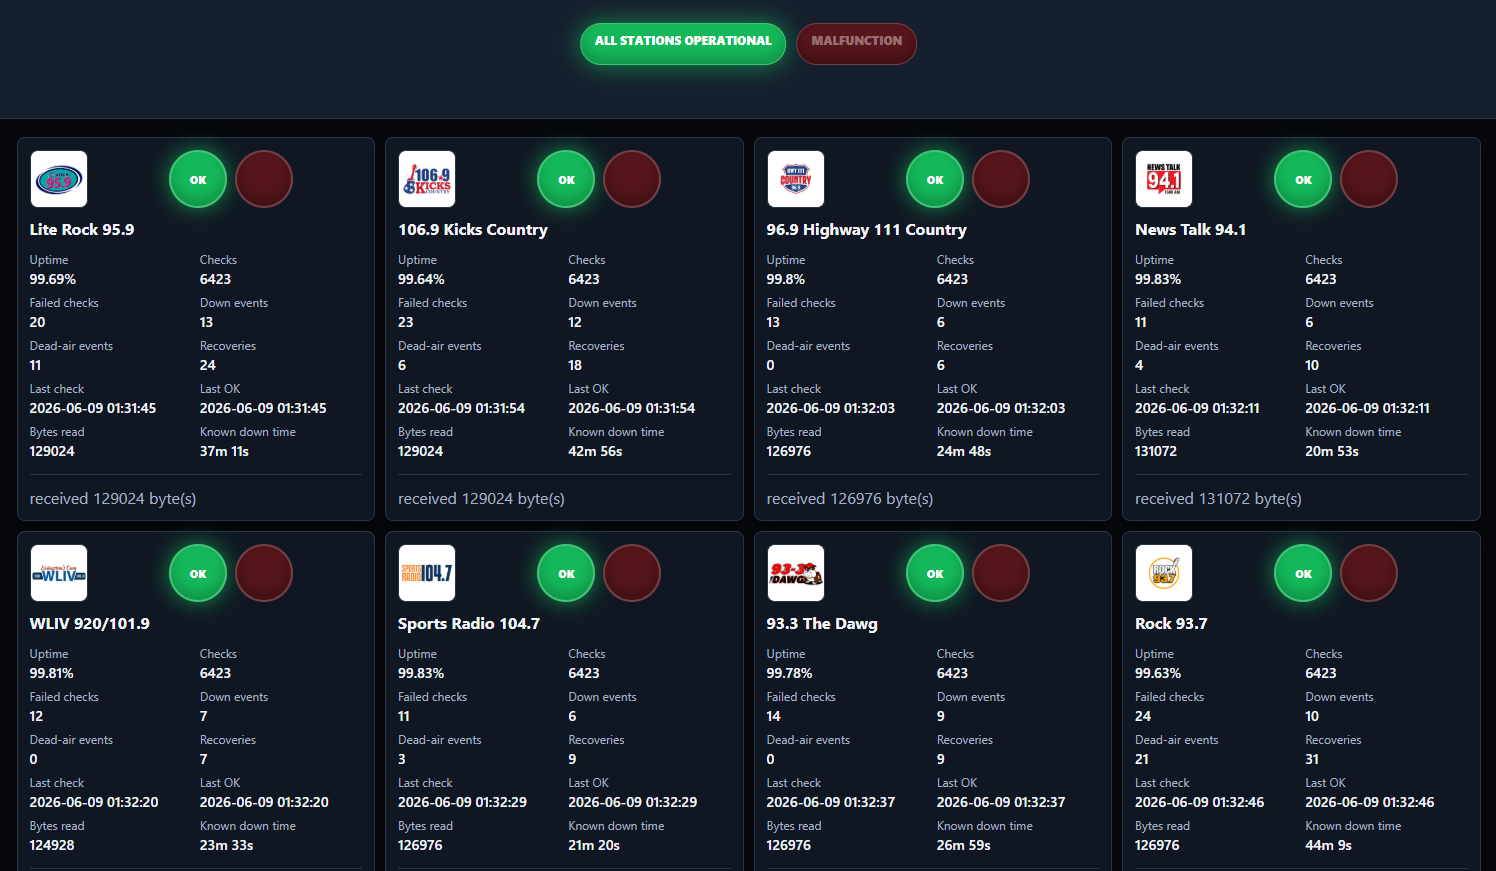The image size is (1496, 871).
Task: Select the Sports Radio 104.7 title
Action: tap(469, 623)
